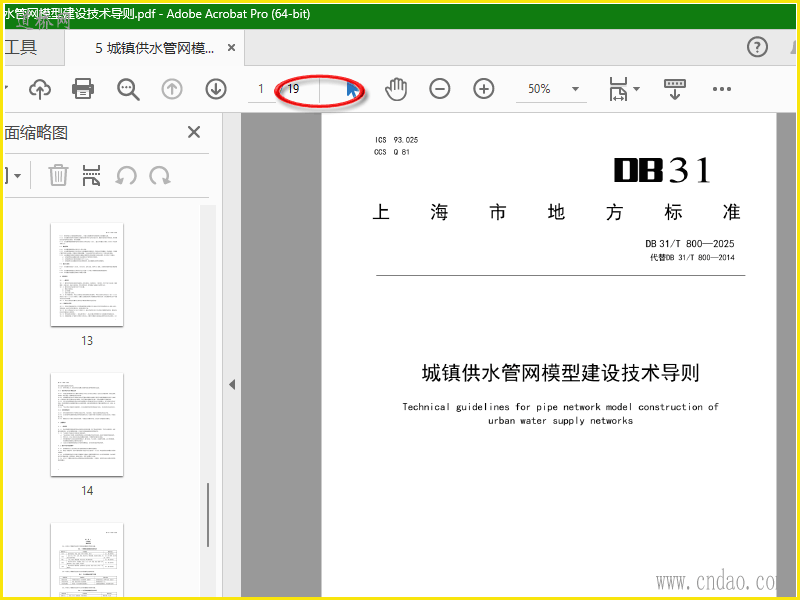The width and height of the screenshot is (800, 600).
Task: Select the thumbnail below page 14
Action: click(x=87, y=560)
